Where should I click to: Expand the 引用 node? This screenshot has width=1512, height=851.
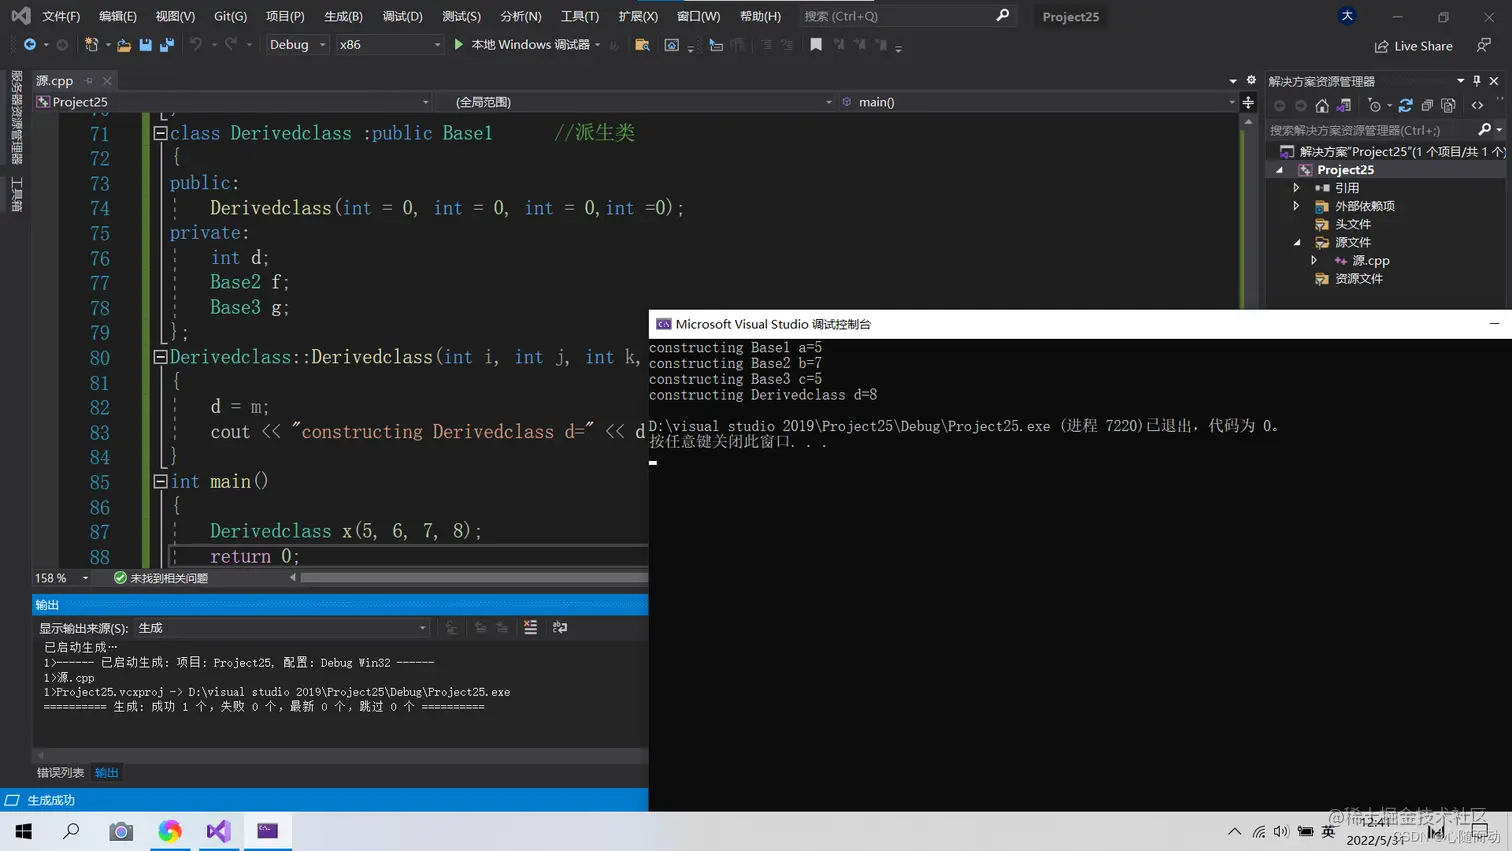1297,188
